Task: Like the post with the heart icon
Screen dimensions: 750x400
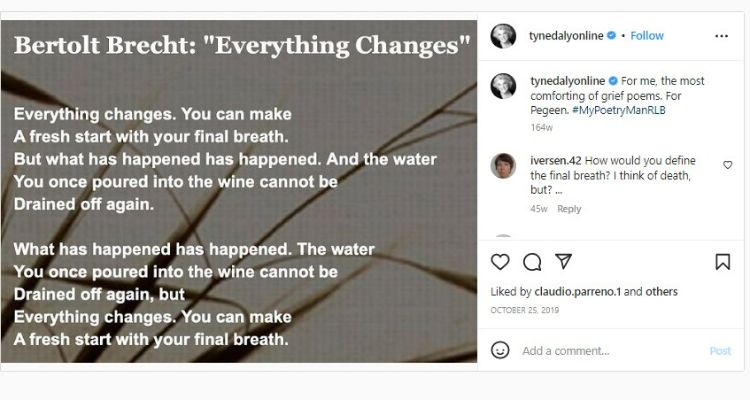Action: click(501, 262)
